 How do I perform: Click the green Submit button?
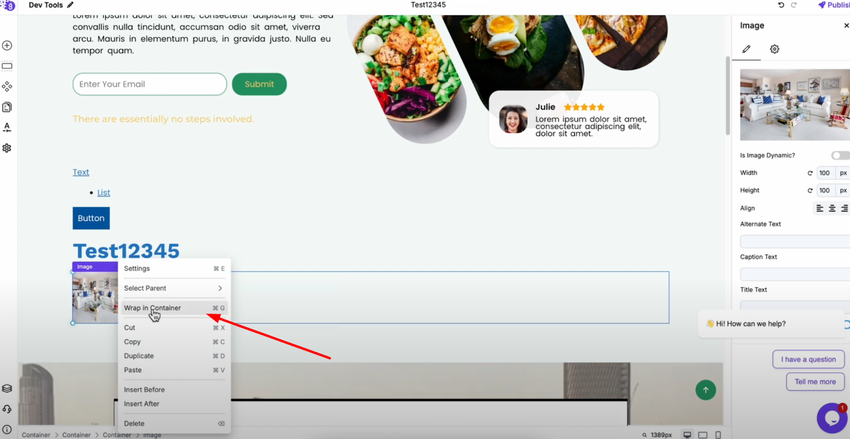pos(259,84)
